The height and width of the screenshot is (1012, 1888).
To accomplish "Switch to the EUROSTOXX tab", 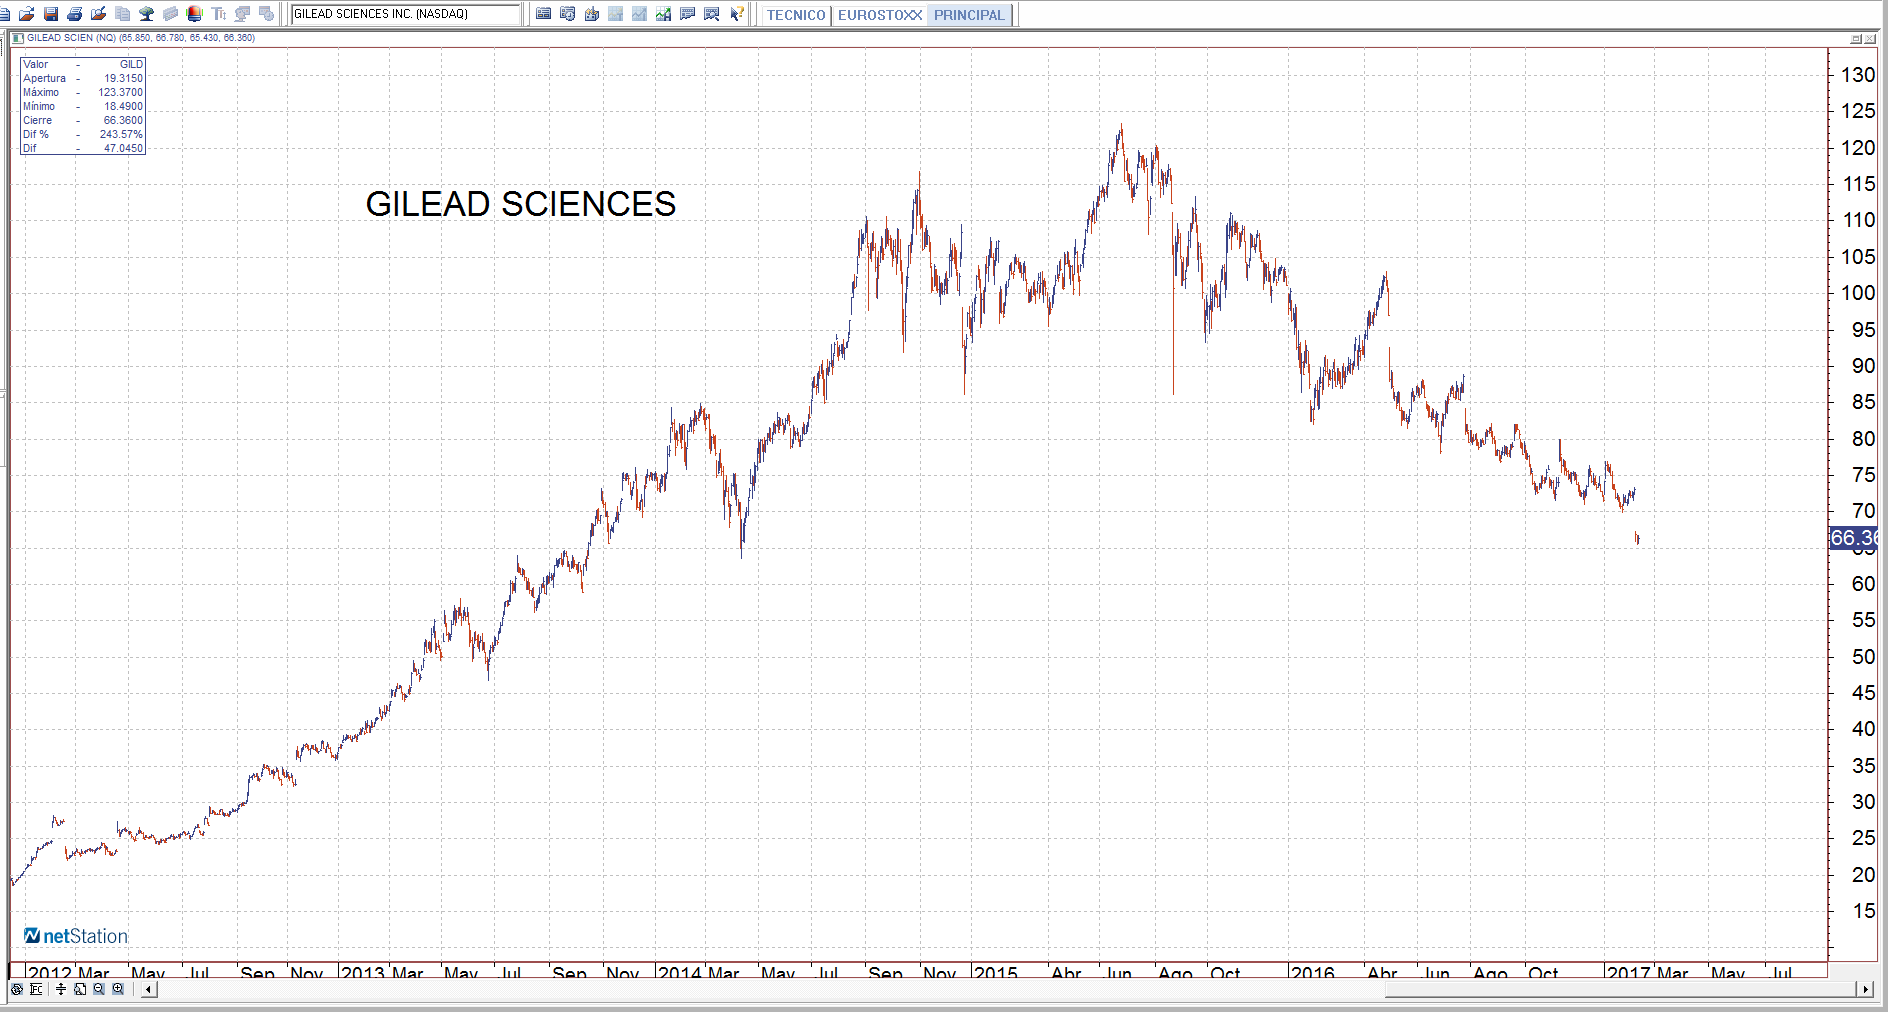I will point(880,15).
